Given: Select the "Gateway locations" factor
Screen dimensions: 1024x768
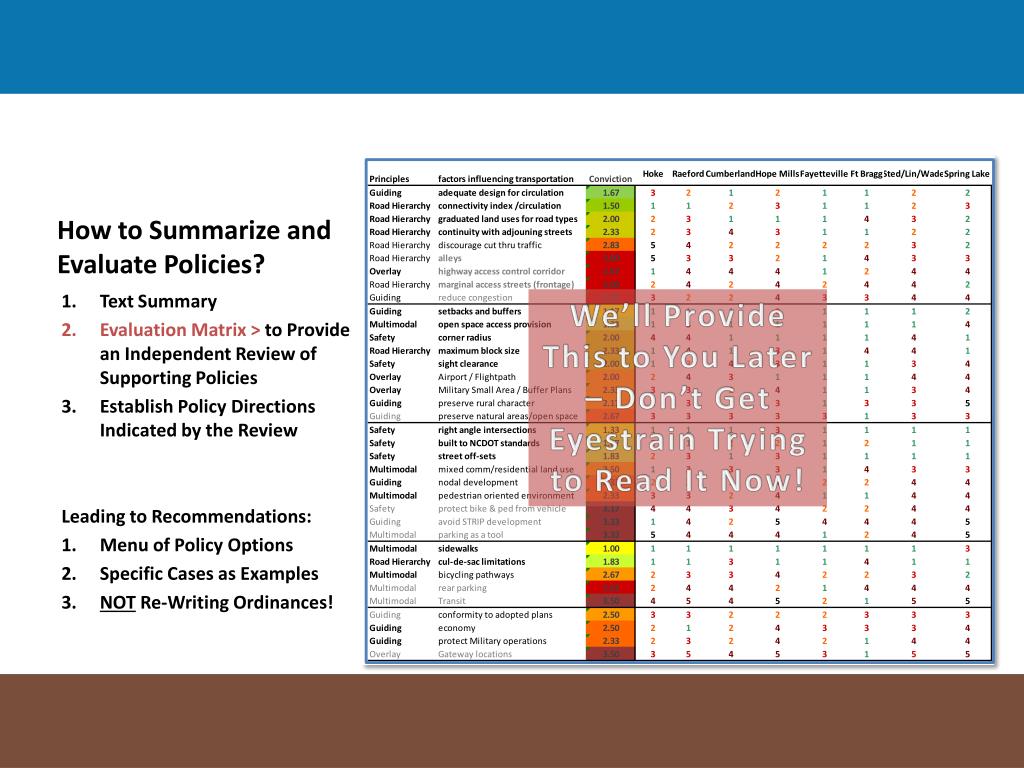Looking at the screenshot, I should coord(475,654).
